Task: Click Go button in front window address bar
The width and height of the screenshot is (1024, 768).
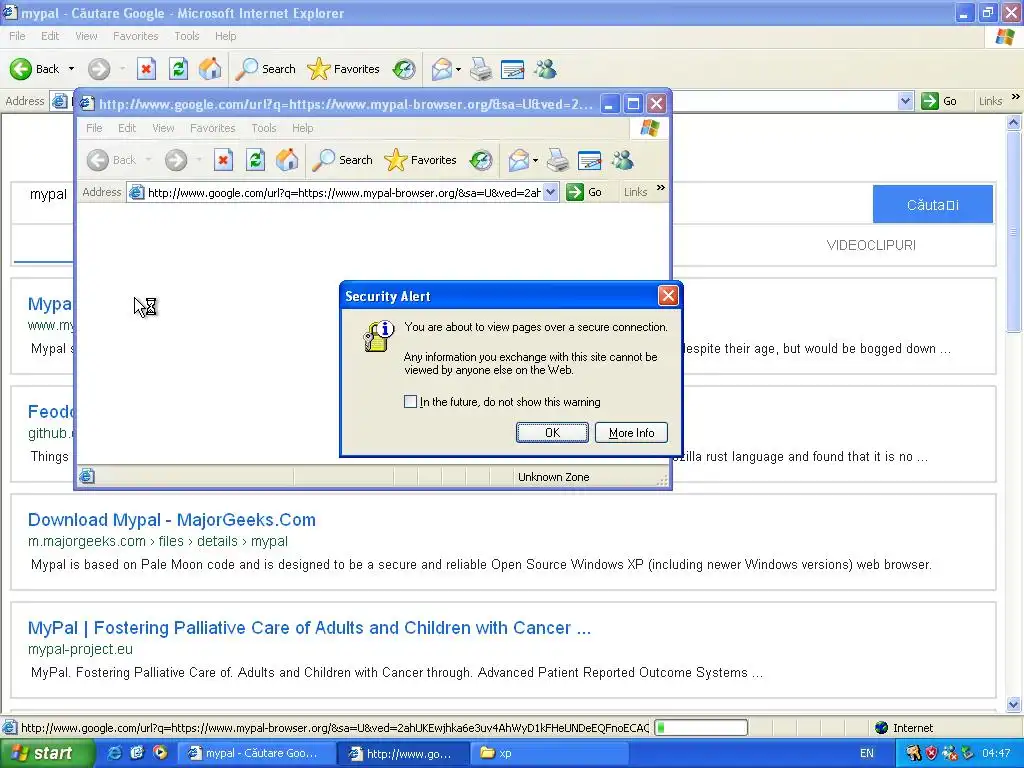Action: pyautogui.click(x=584, y=192)
